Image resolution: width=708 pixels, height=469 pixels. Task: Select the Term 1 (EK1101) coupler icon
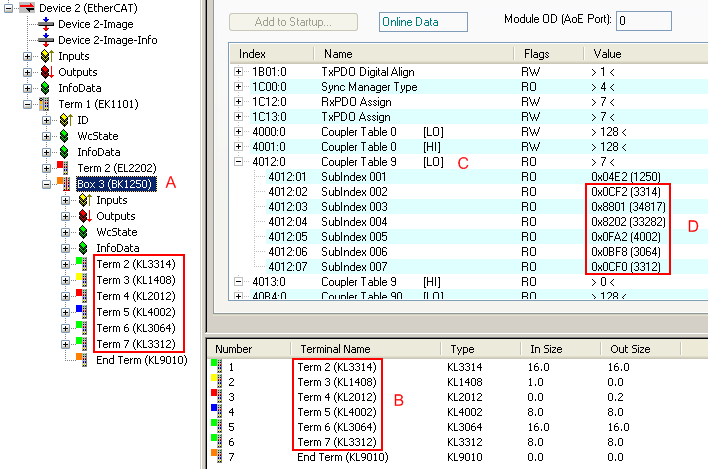tap(44, 104)
